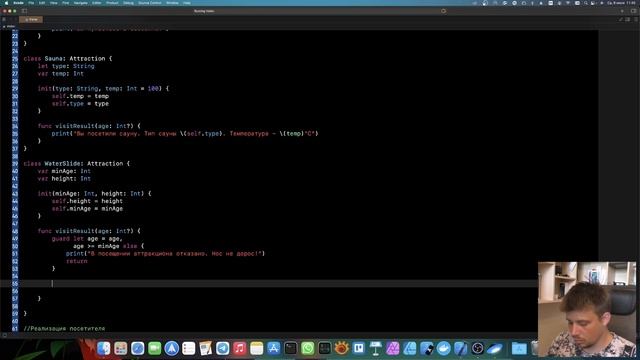Click the 'return' keyword line
Viewport: 640px width, 360px height.
[x=77, y=261]
